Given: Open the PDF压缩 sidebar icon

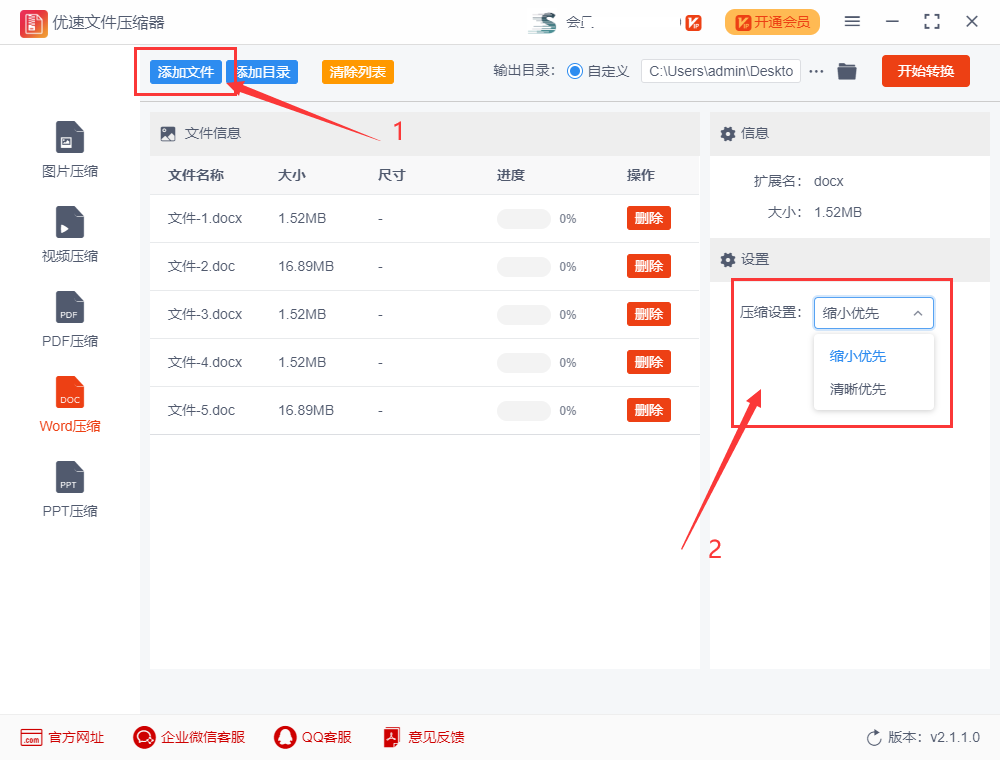Looking at the screenshot, I should pos(70,307).
